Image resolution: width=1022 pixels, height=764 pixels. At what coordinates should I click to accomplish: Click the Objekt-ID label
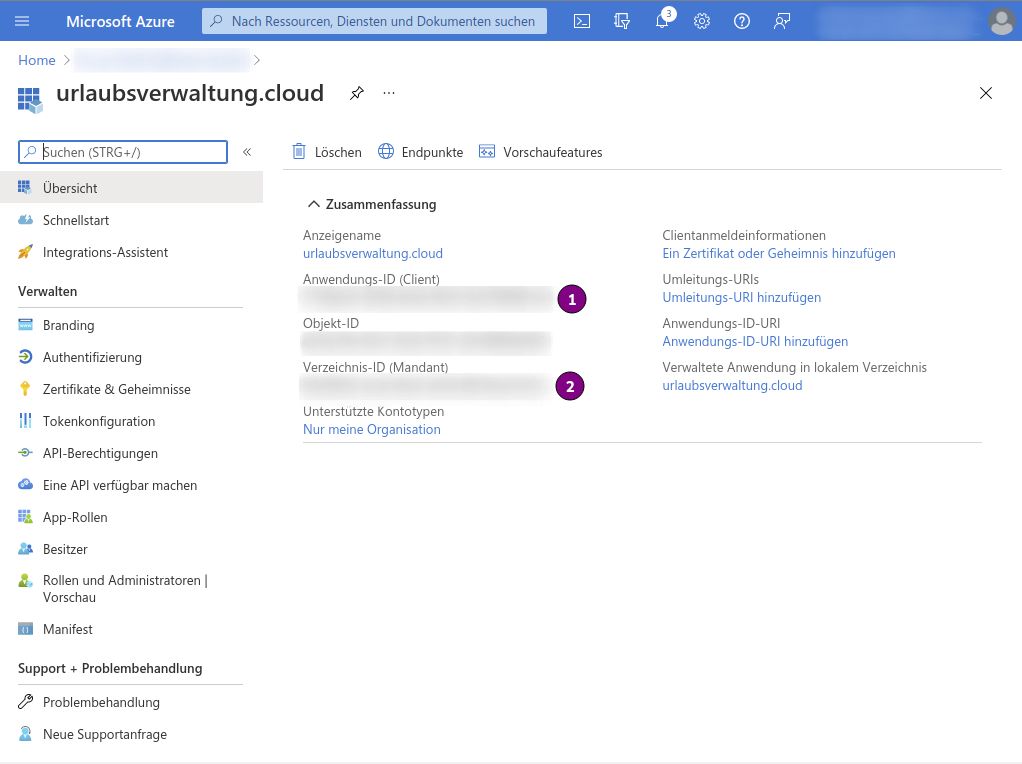331,323
